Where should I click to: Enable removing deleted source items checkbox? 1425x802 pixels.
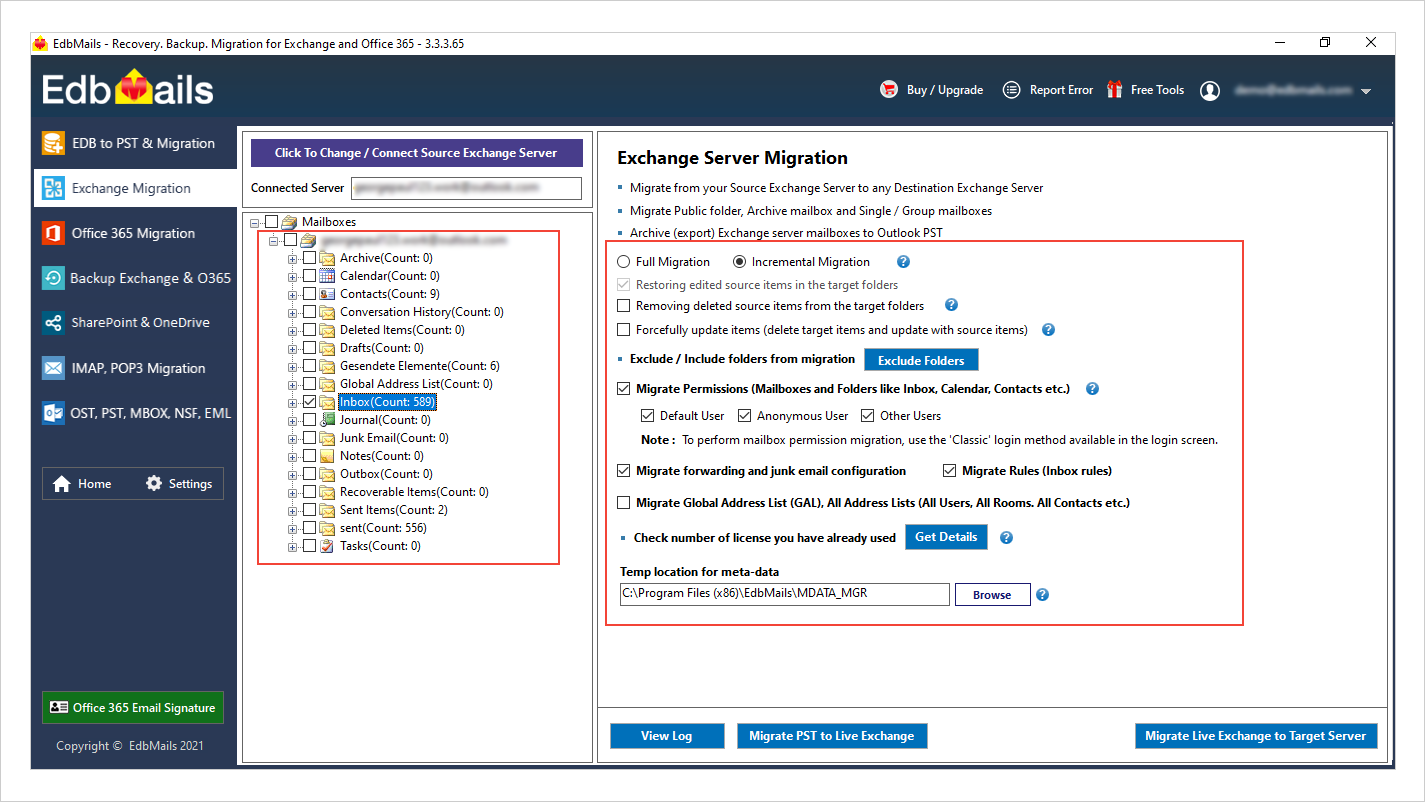(624, 305)
